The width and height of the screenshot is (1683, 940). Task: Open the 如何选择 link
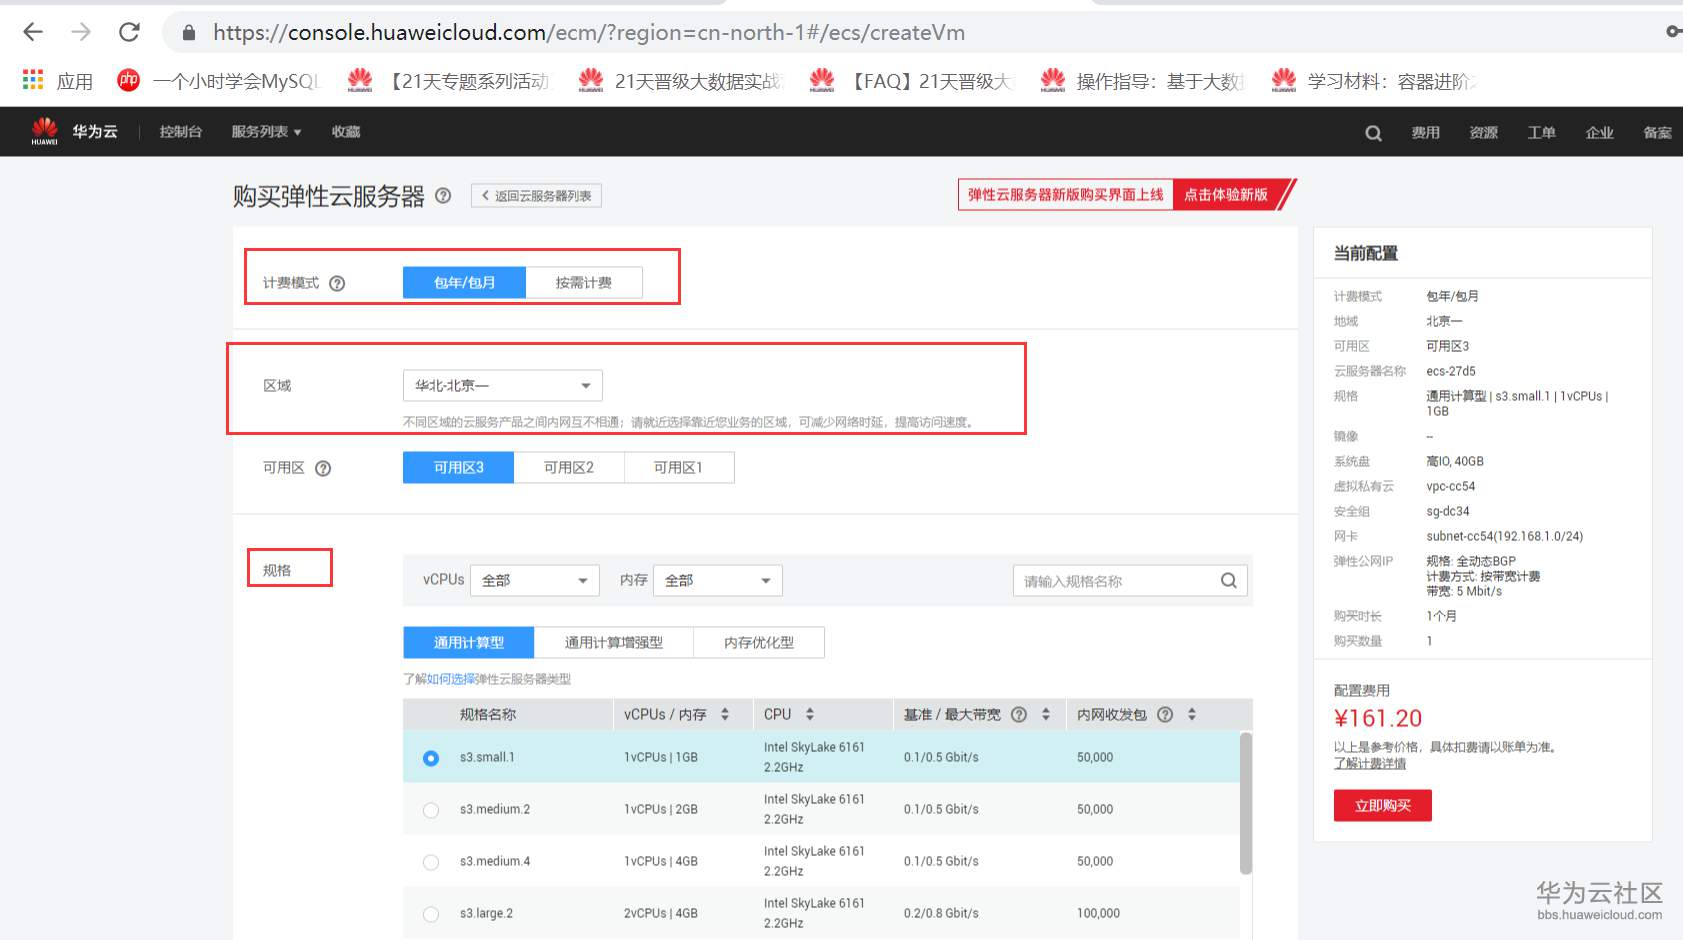click(x=452, y=679)
